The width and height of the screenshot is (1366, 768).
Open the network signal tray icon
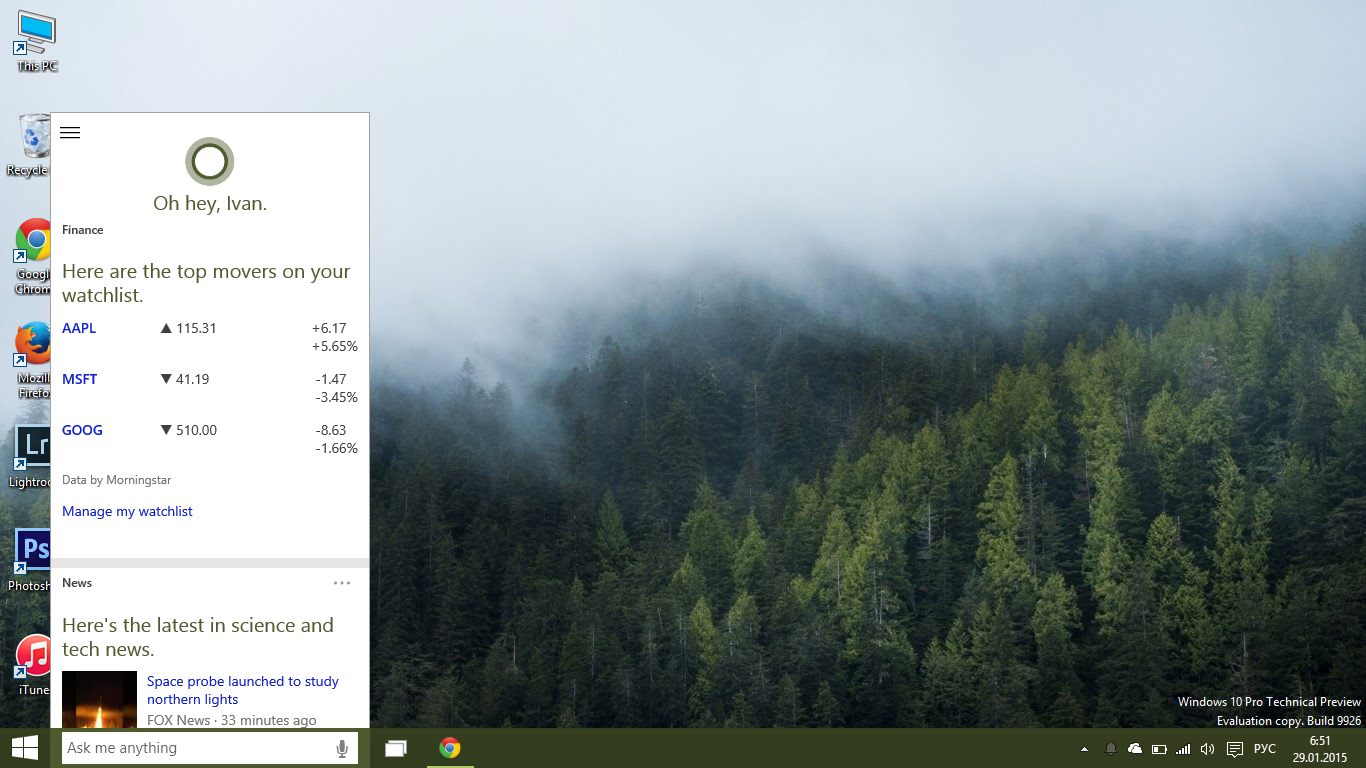[x=1183, y=749]
